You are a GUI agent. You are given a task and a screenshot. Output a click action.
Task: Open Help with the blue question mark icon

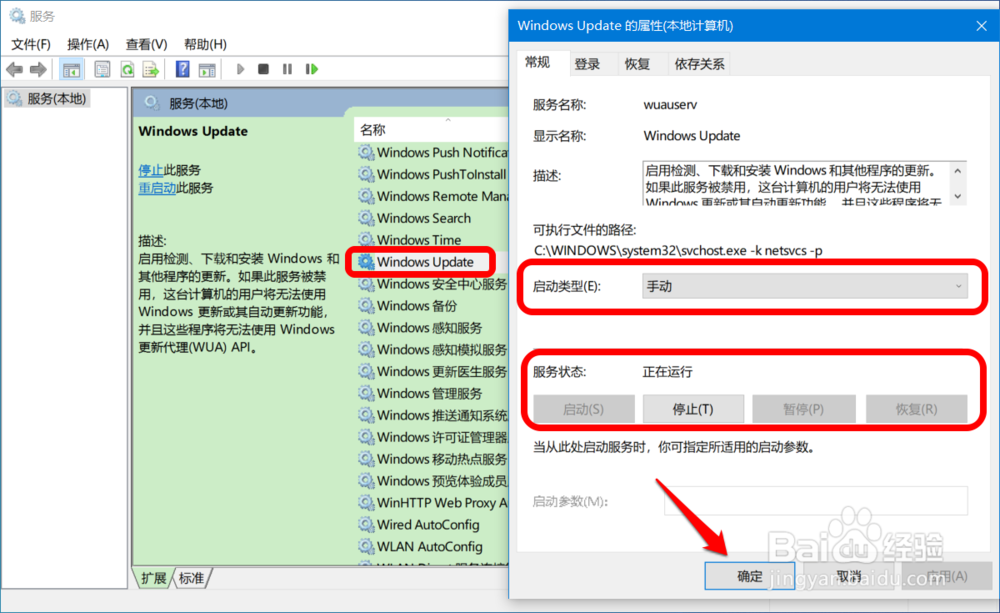point(182,69)
